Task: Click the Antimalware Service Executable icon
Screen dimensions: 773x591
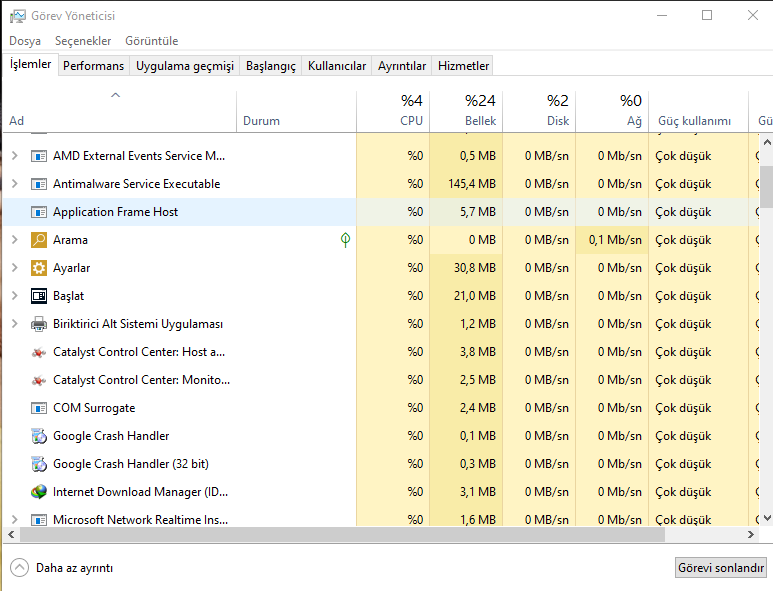Action: 38,184
